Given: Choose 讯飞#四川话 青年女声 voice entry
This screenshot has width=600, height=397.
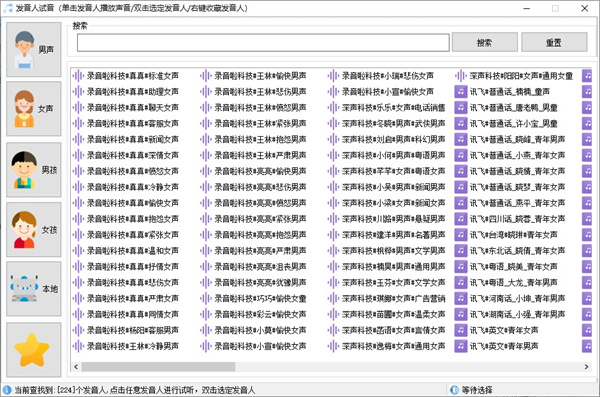Looking at the screenshot, I should point(517,219).
